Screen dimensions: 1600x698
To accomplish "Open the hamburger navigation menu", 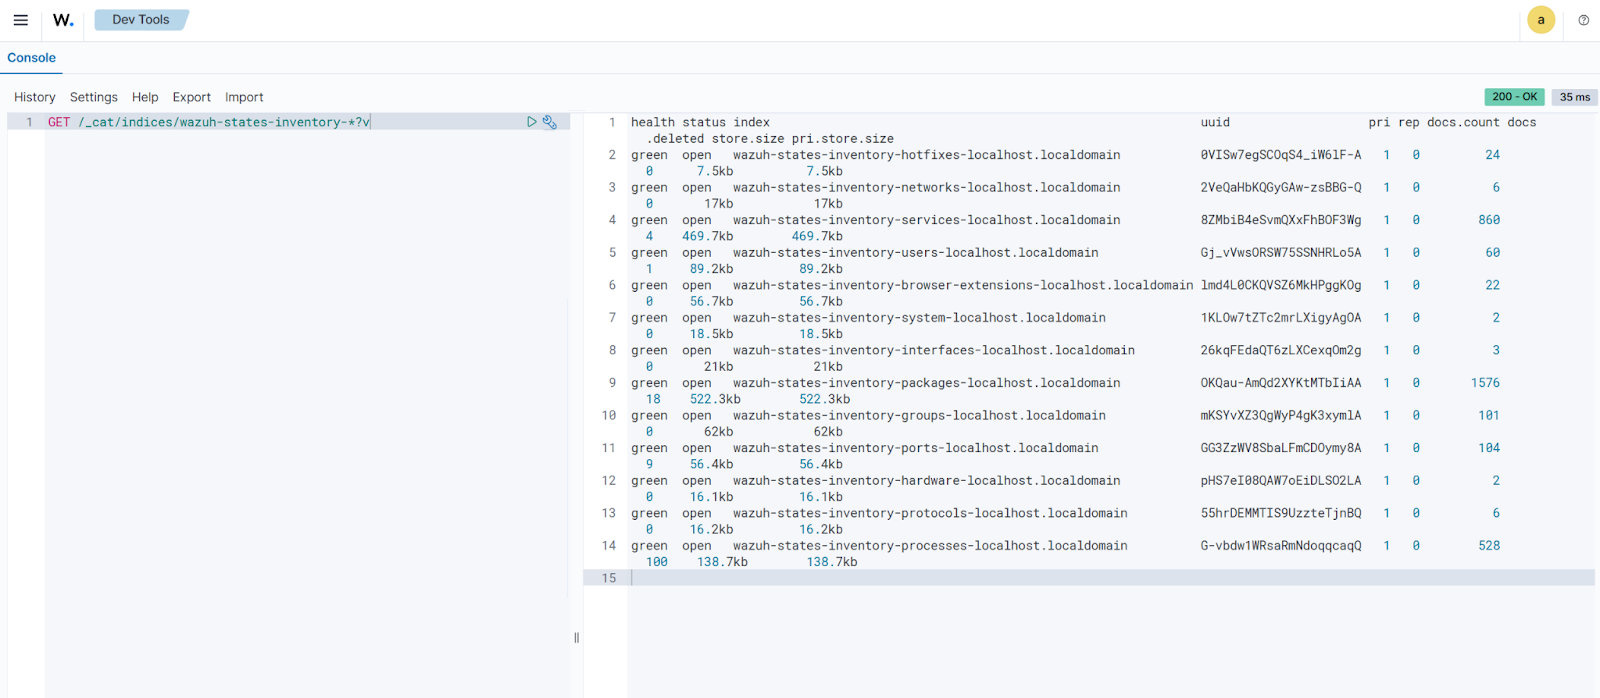I will click(x=20, y=20).
